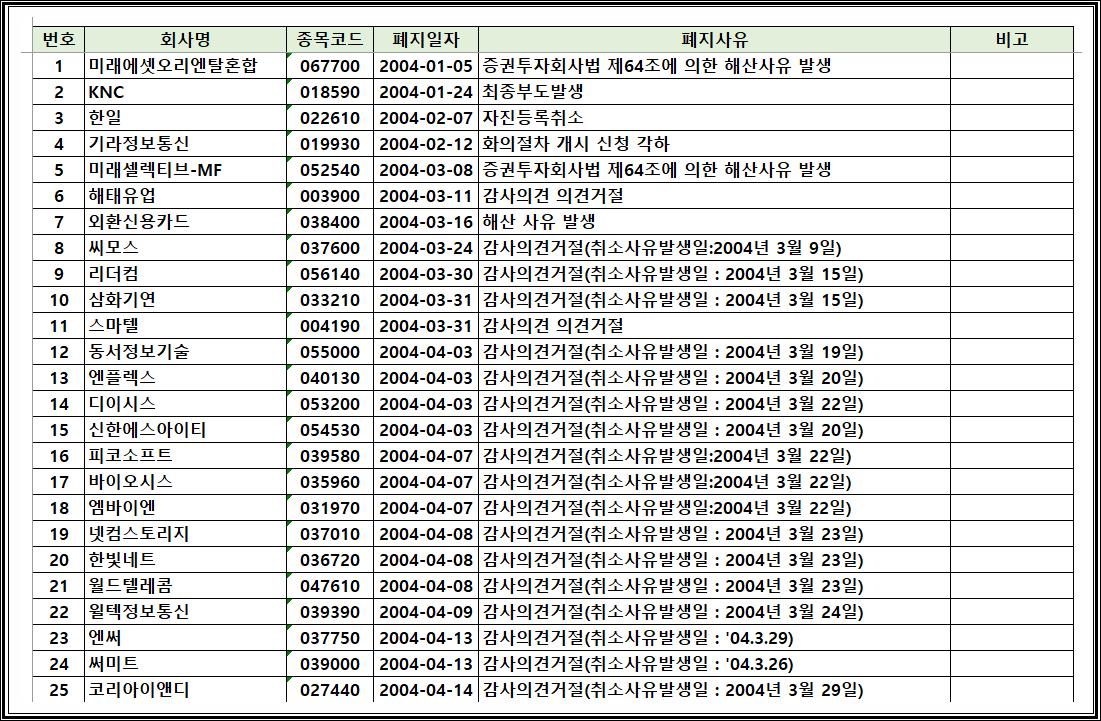
Task: Select 써미트 reason mentioning '04.3.26
Action: click(715, 663)
